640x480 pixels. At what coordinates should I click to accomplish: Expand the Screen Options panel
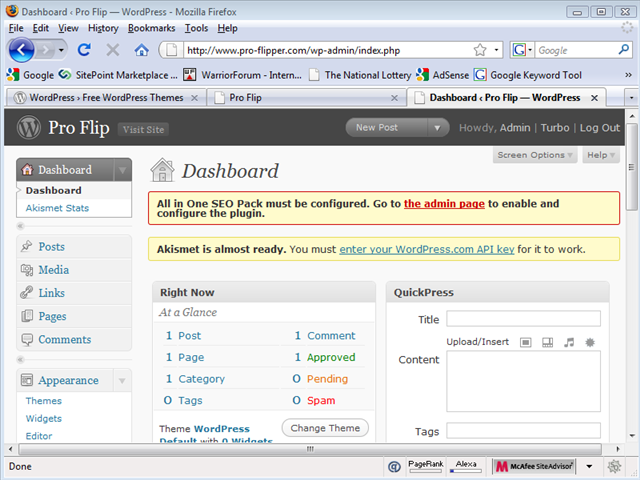tap(535, 155)
